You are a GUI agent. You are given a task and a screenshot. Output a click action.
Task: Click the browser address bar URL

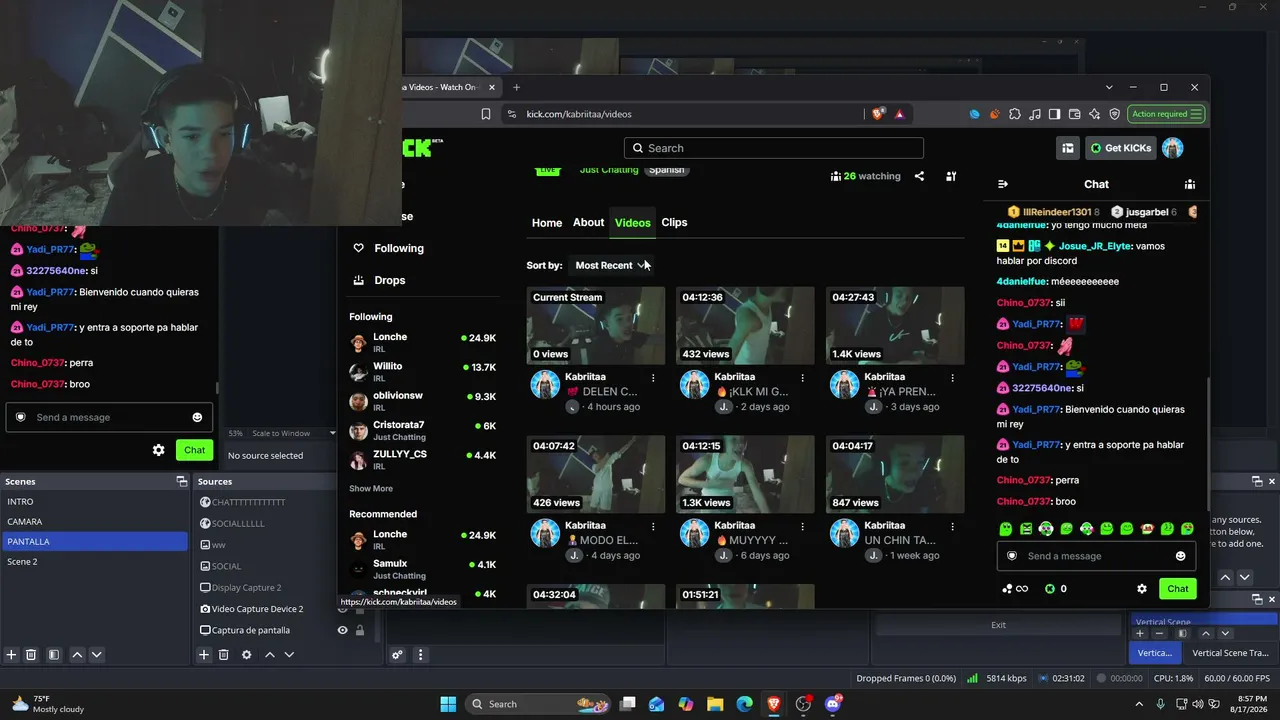579,114
